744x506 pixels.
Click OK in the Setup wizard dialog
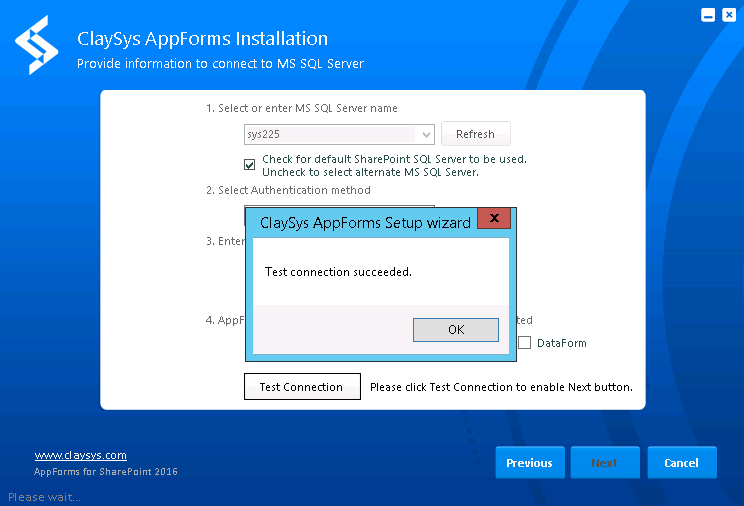[x=456, y=329]
